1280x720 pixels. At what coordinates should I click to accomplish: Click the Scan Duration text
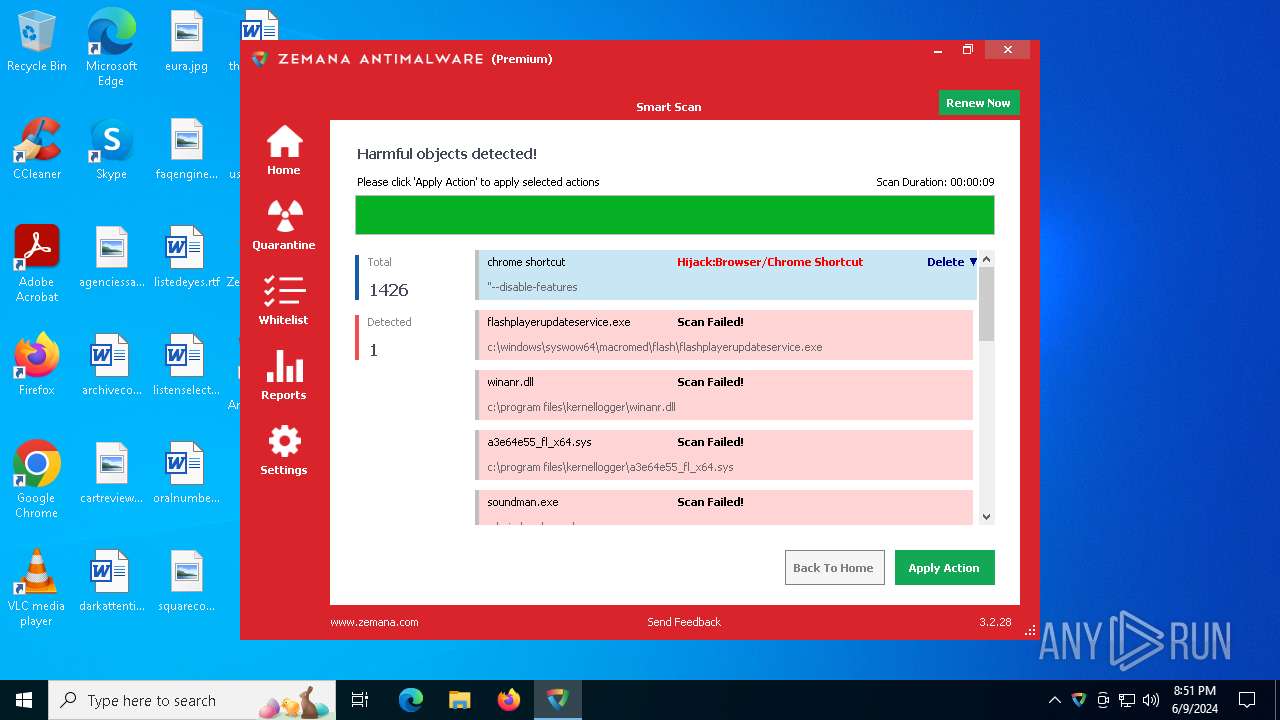tap(935, 182)
